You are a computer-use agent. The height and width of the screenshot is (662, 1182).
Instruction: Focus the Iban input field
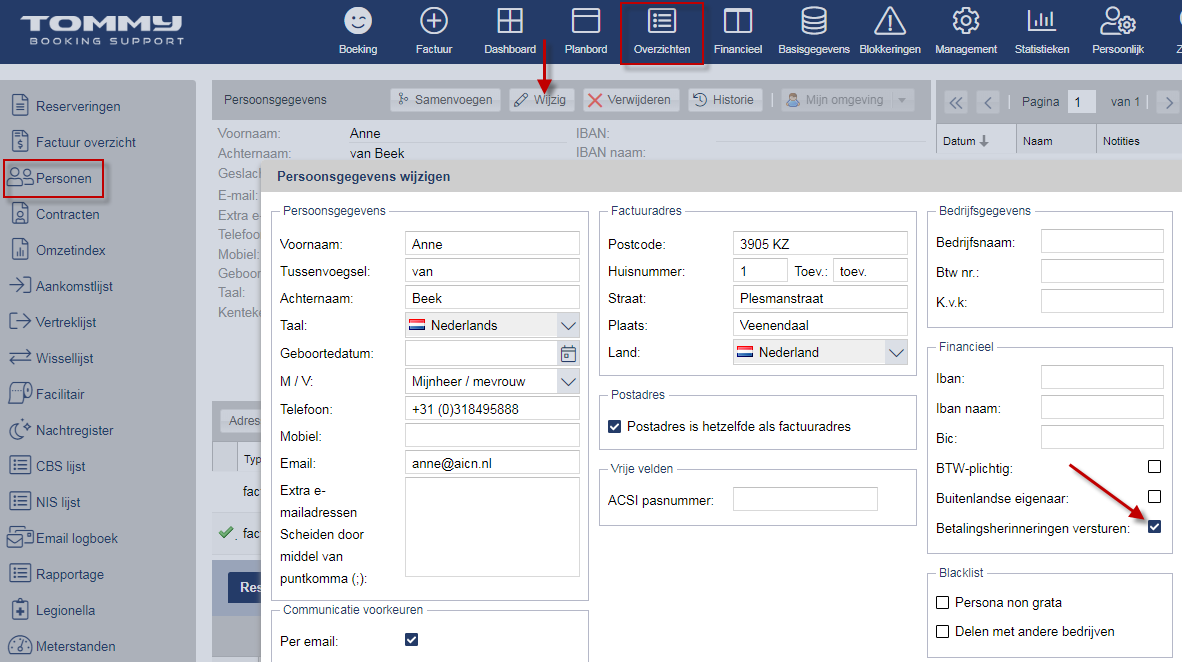(x=1102, y=378)
